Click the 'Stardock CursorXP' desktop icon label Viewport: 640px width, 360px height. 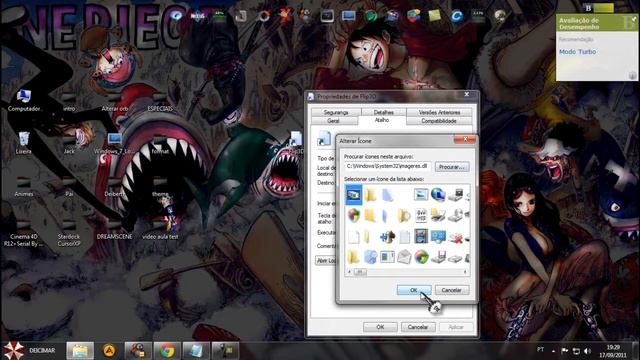(69, 240)
